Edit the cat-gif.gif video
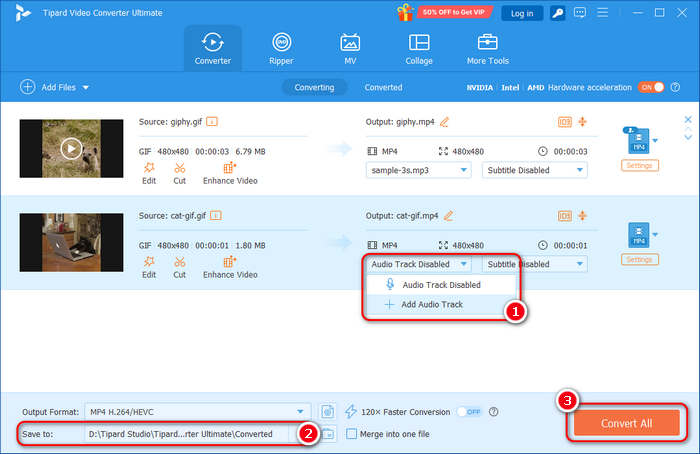Screen dimensions: 700x454 coord(149,267)
